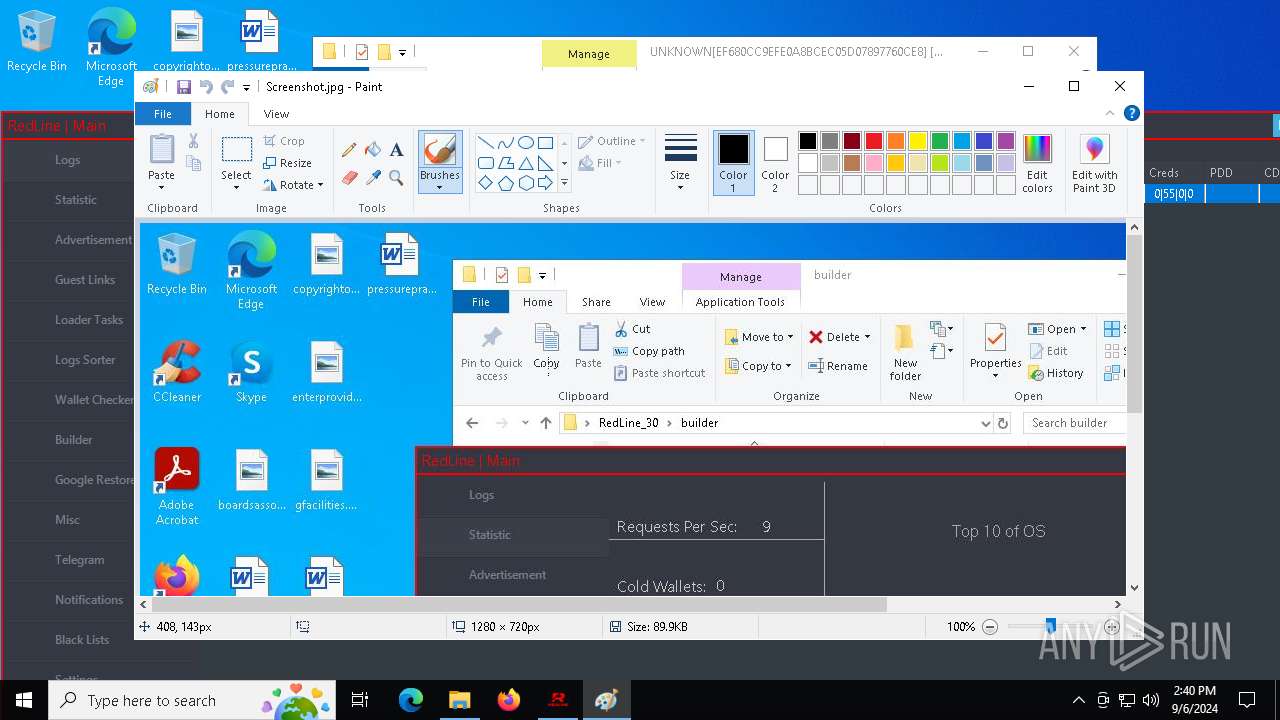Open Telegram in the RedLine sidebar

[80, 560]
